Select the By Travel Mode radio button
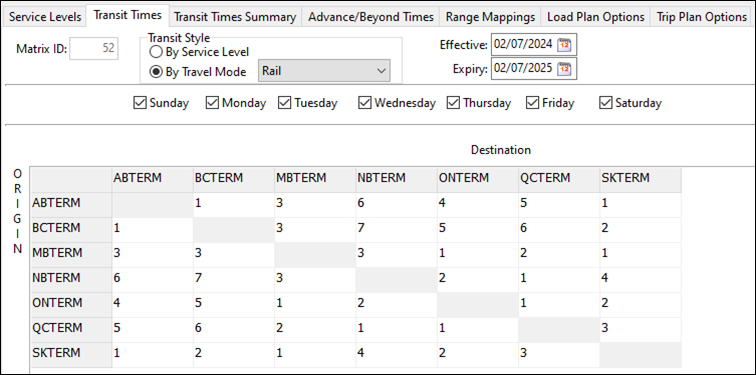The height and width of the screenshot is (375, 756). (156, 72)
